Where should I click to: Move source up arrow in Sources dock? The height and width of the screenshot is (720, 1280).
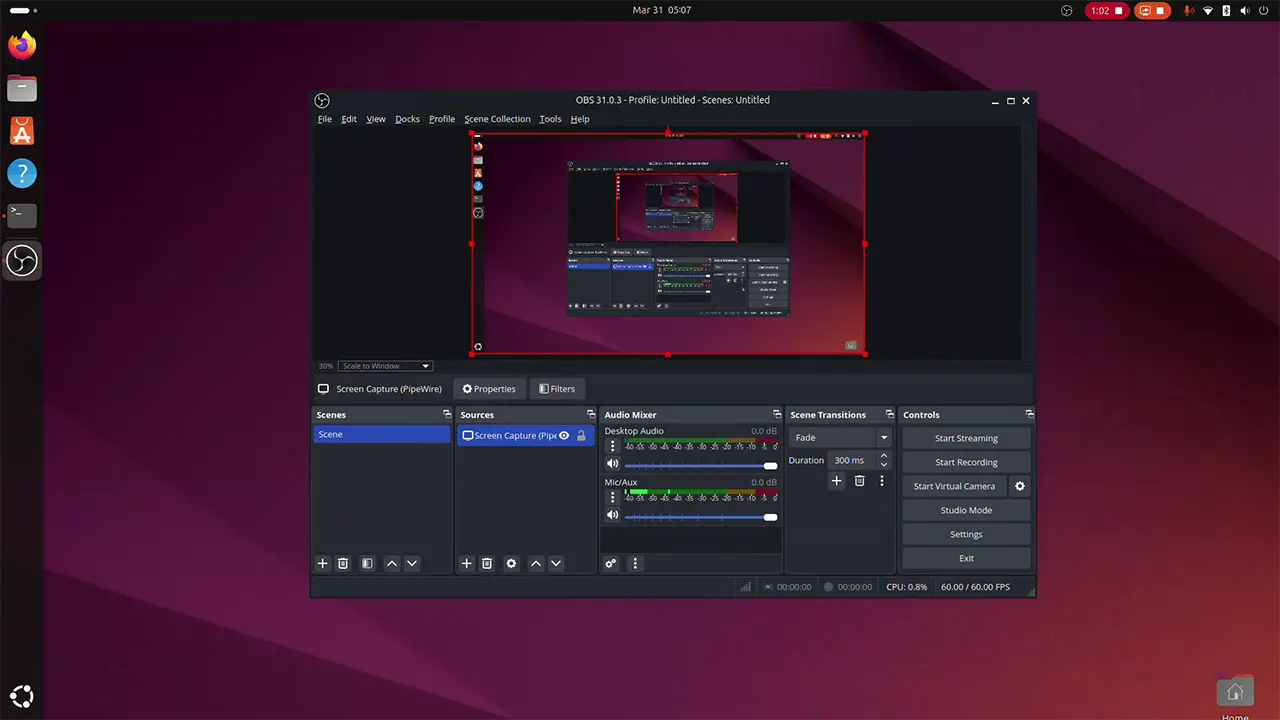pyautogui.click(x=536, y=564)
